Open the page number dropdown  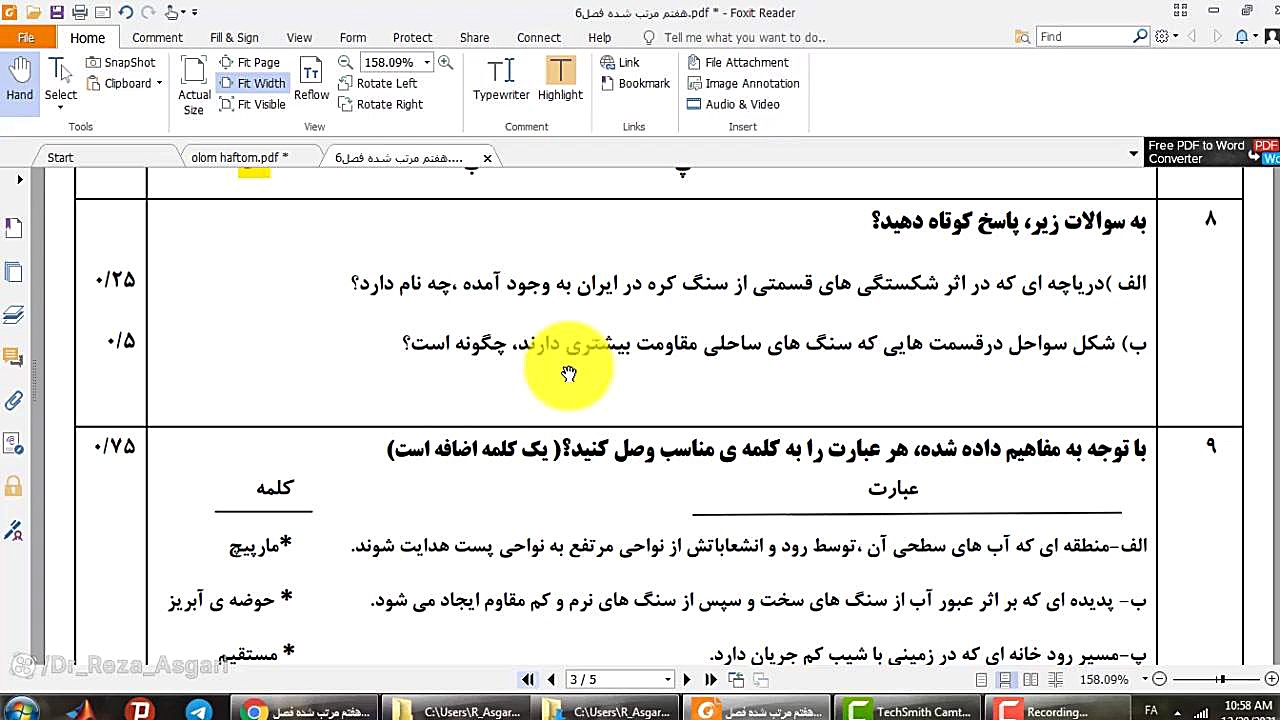[x=668, y=680]
